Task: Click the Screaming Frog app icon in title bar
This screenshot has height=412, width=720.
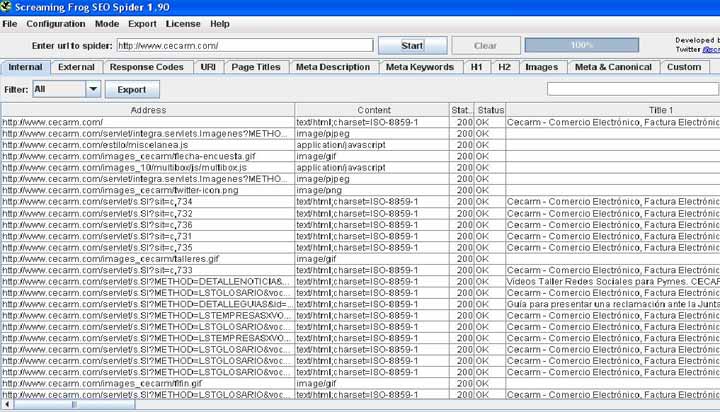Action: tap(8, 7)
